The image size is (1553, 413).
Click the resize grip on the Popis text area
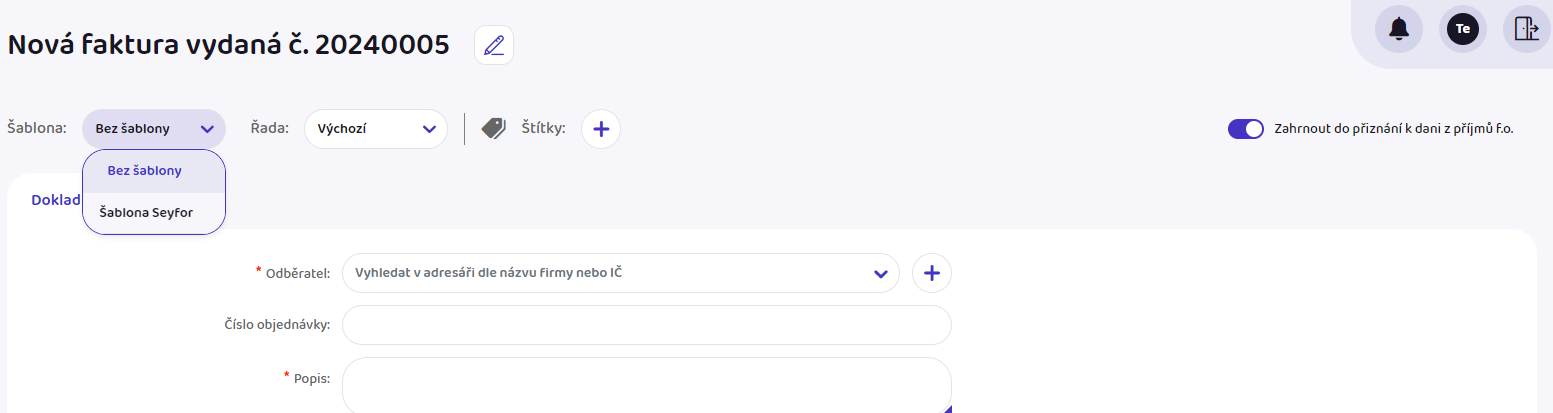(947, 408)
